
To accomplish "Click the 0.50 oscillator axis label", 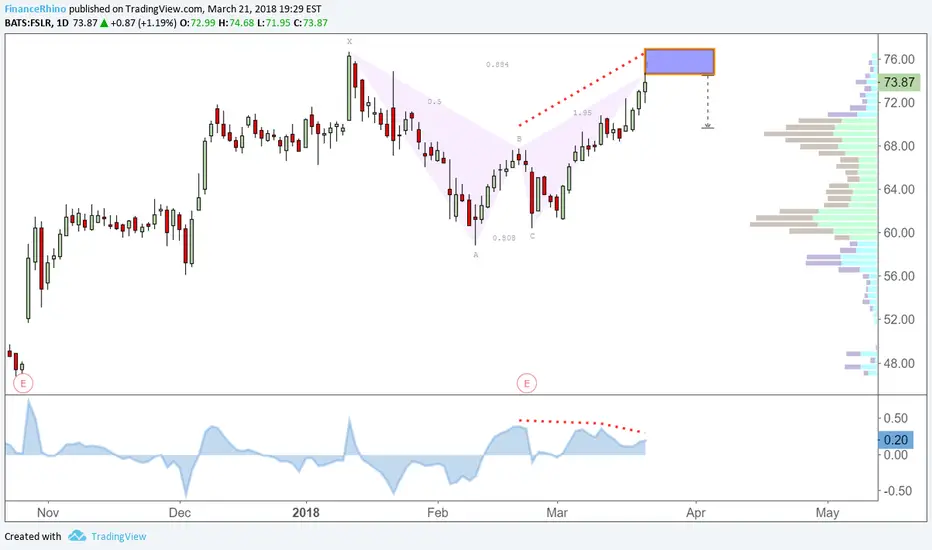I will (x=896, y=419).
